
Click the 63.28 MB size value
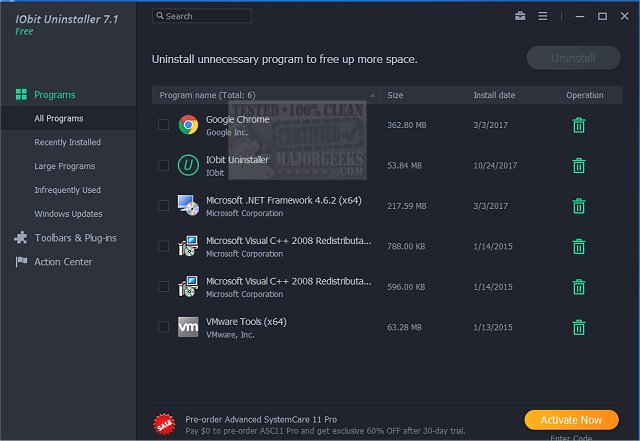point(404,327)
